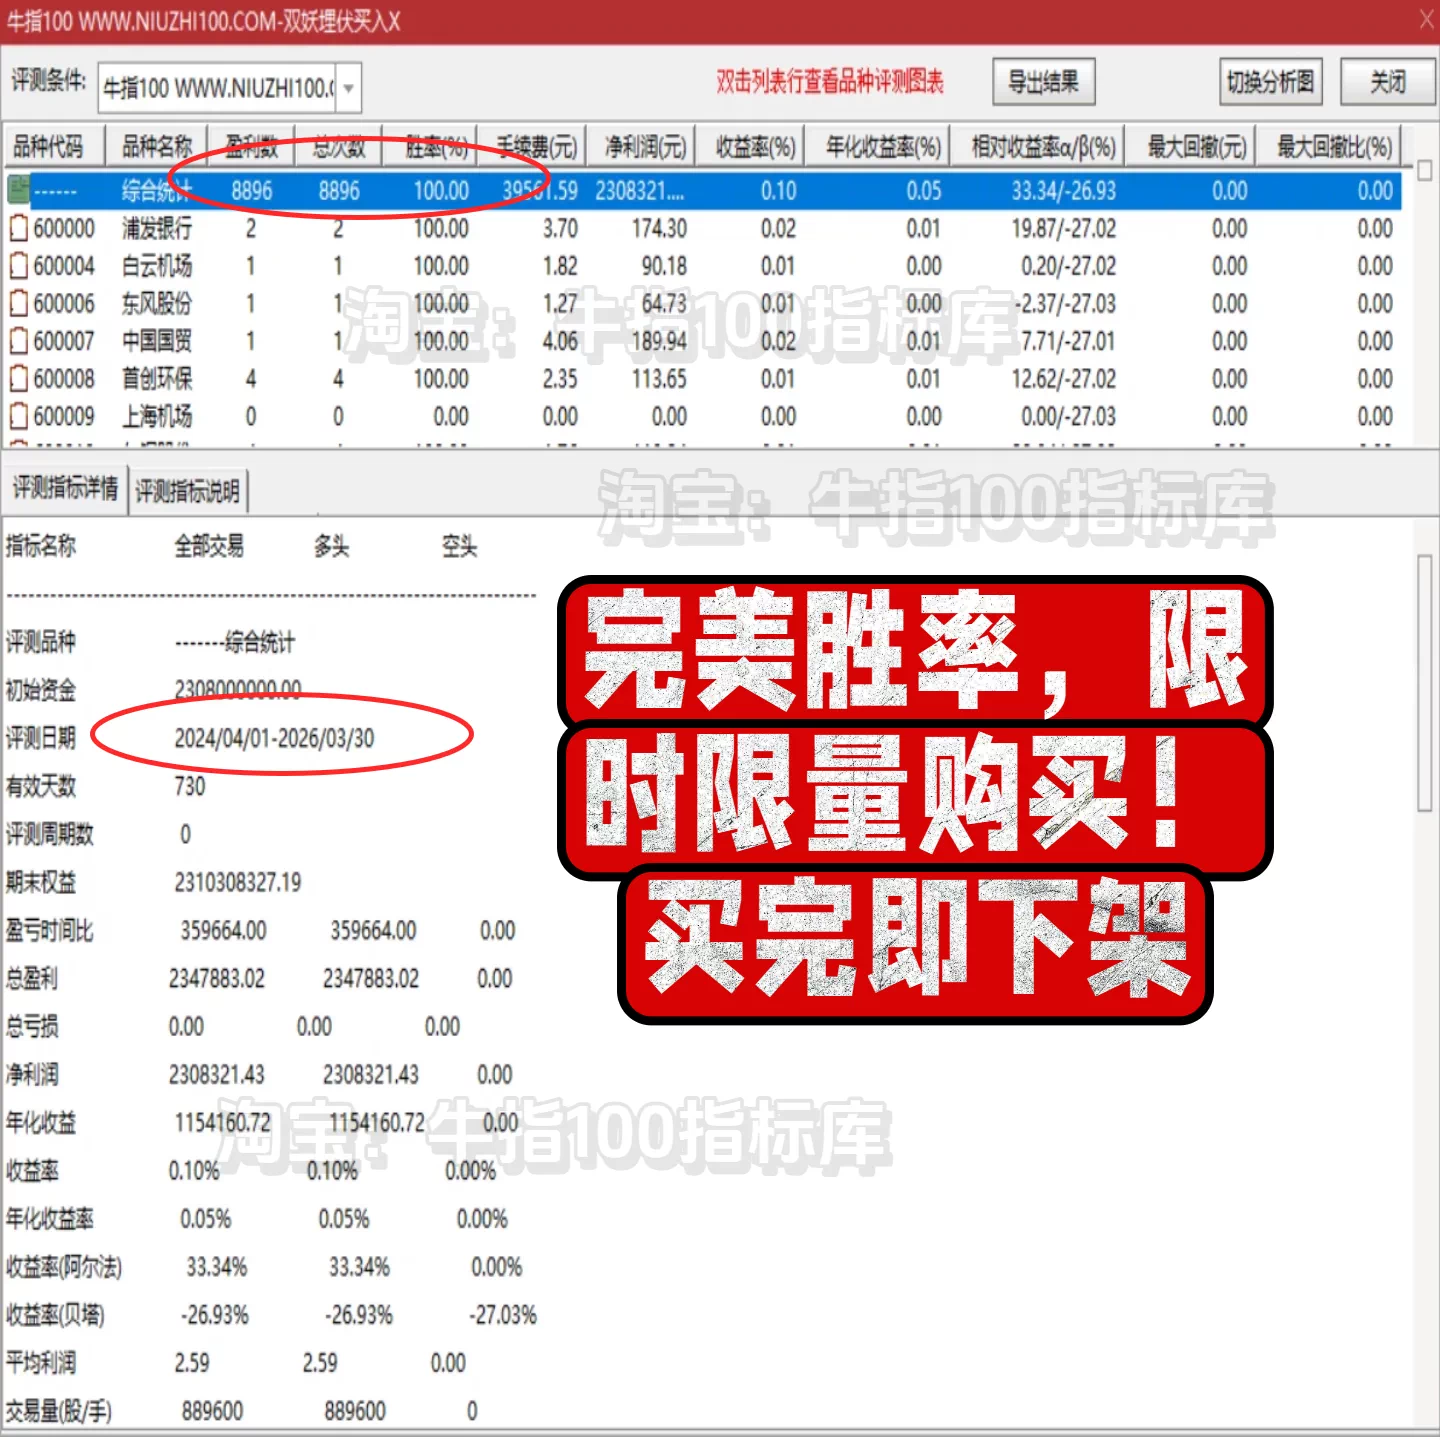Click the 有效天数 value 730
Image resolution: width=1440 pixels, height=1440 pixels.
[x=189, y=787]
